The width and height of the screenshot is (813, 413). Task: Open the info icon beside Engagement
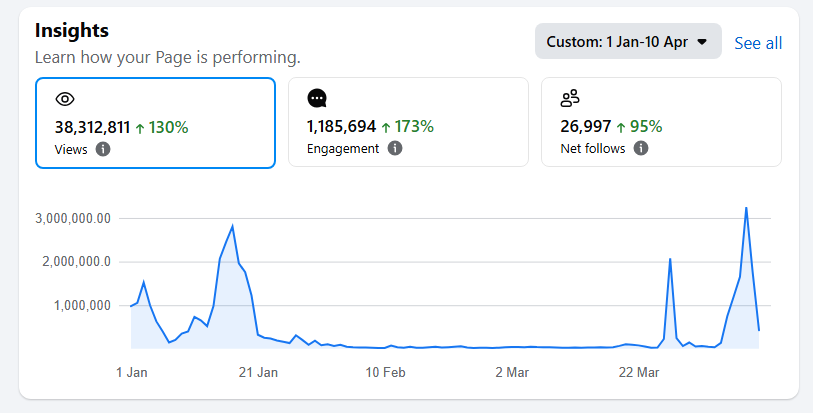coord(395,148)
